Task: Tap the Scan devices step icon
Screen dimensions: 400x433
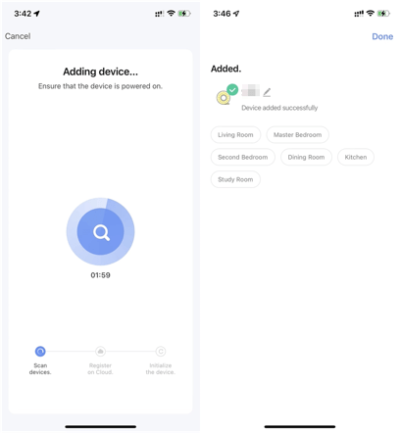Action: click(x=40, y=351)
